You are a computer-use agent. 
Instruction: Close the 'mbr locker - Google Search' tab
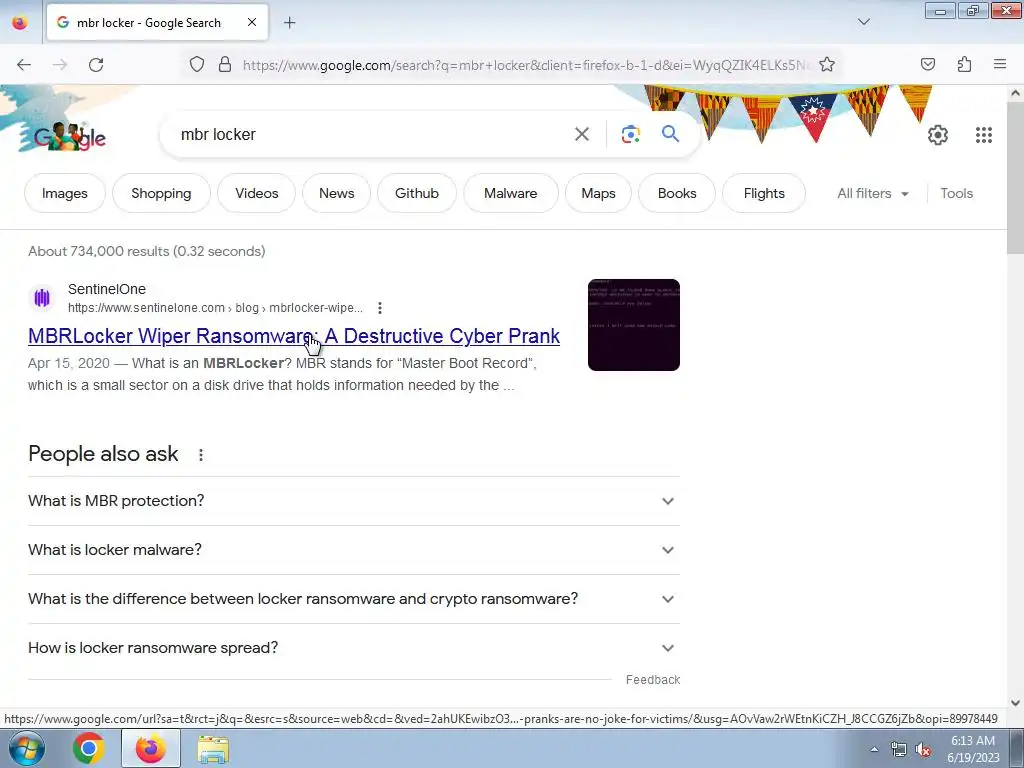[x=252, y=22]
